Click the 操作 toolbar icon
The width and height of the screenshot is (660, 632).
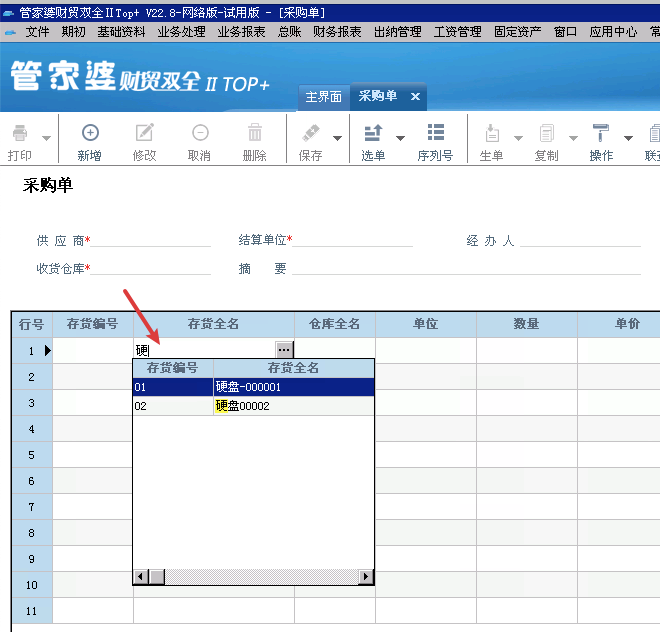pyautogui.click(x=601, y=133)
